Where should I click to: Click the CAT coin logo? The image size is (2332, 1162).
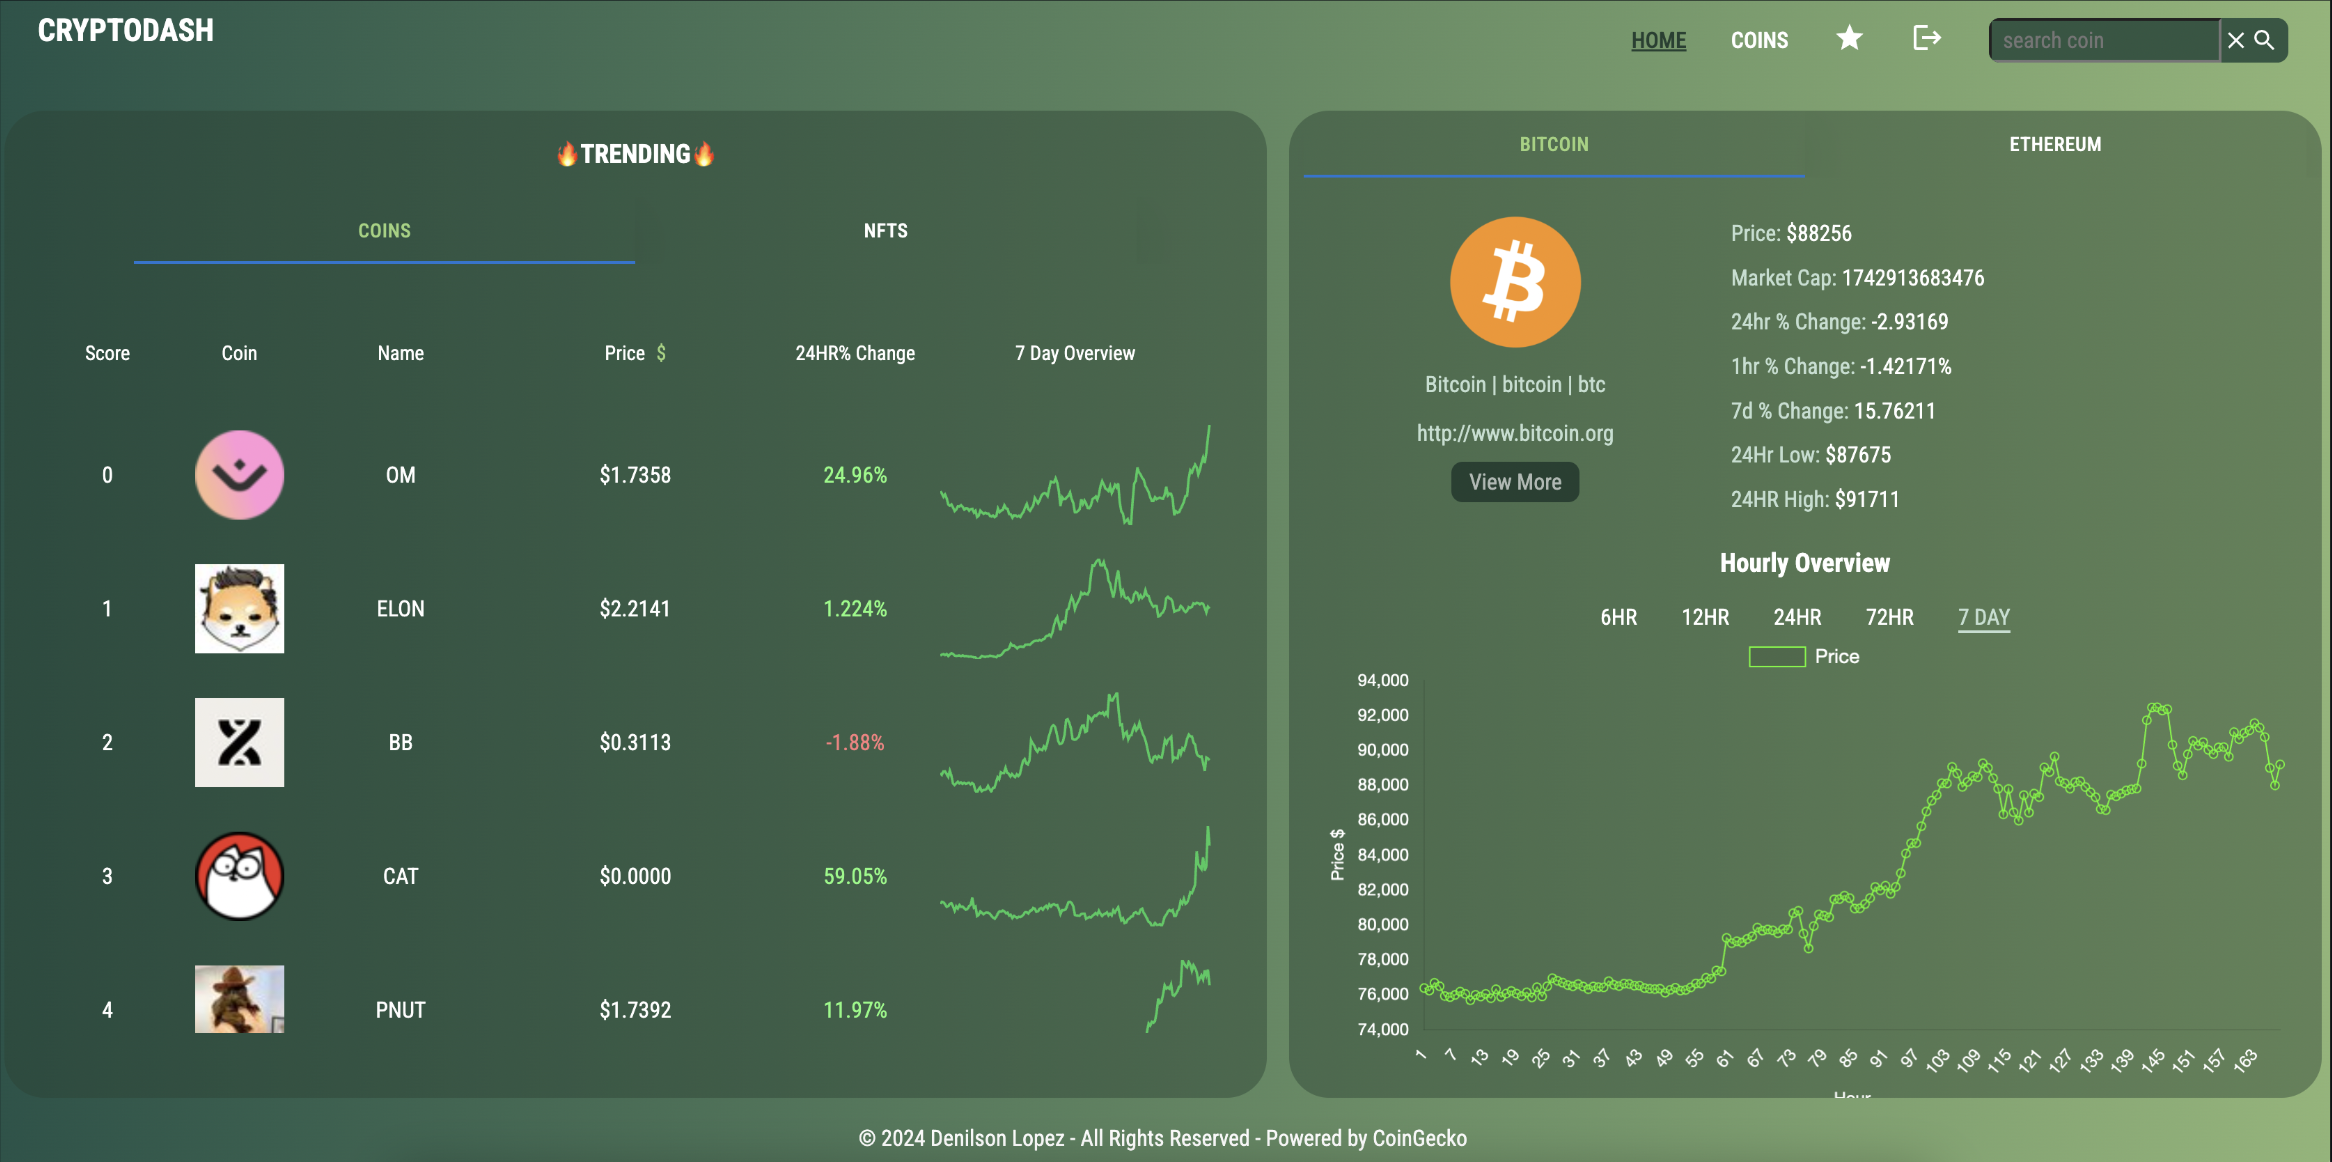239,876
